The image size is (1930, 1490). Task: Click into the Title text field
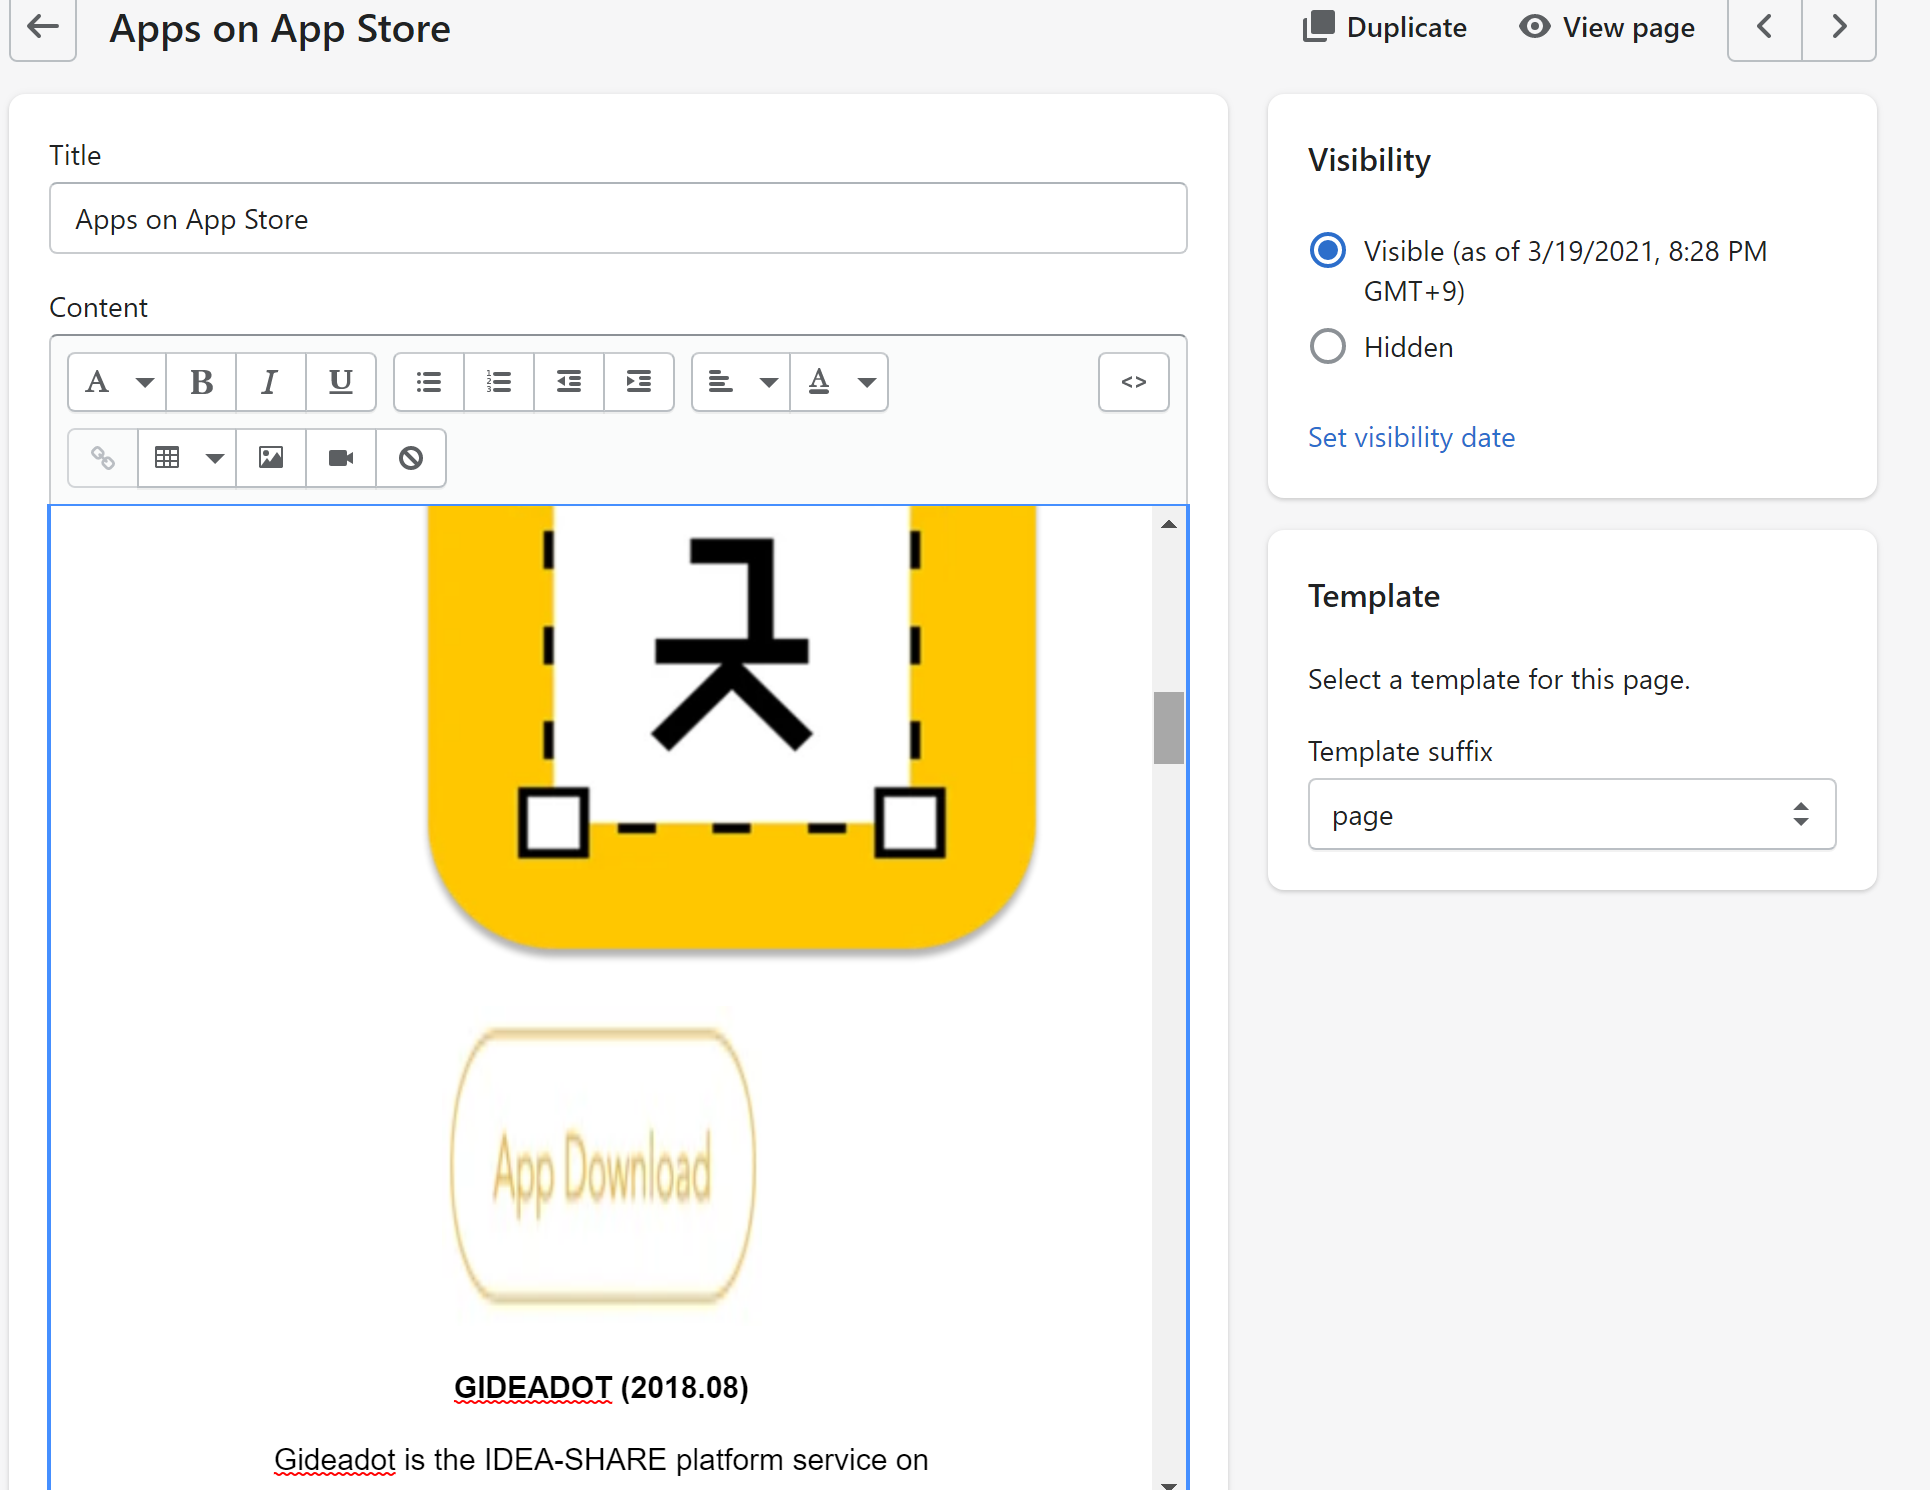(x=618, y=219)
